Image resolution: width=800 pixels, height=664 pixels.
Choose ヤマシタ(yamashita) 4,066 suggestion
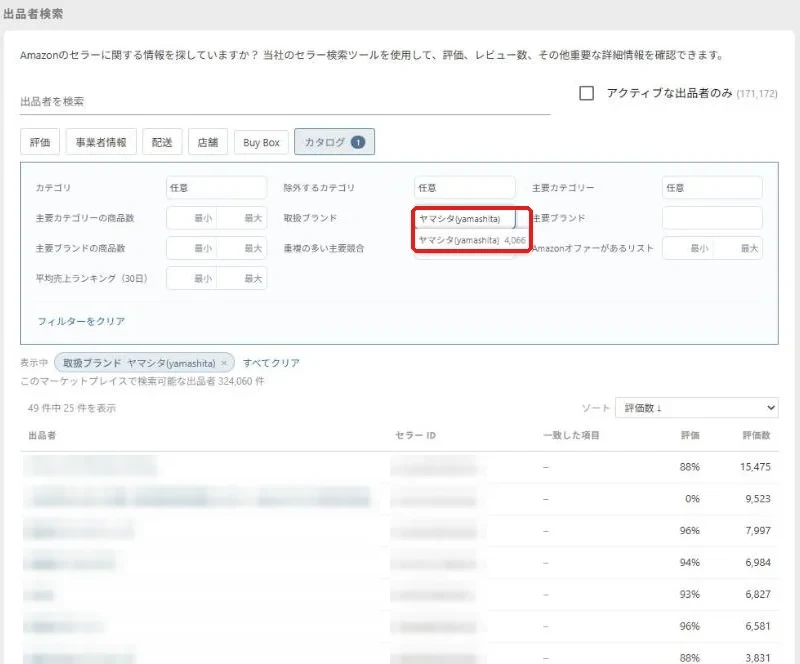coord(471,240)
